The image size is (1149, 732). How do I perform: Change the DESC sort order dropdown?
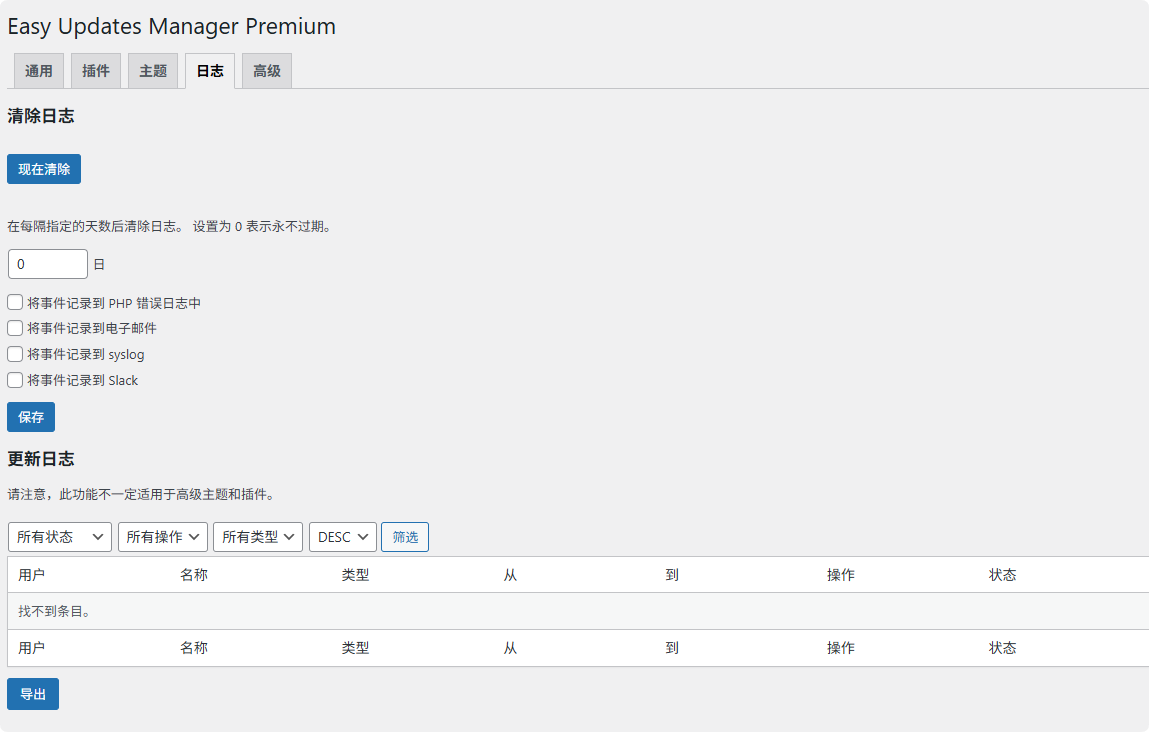pos(343,537)
